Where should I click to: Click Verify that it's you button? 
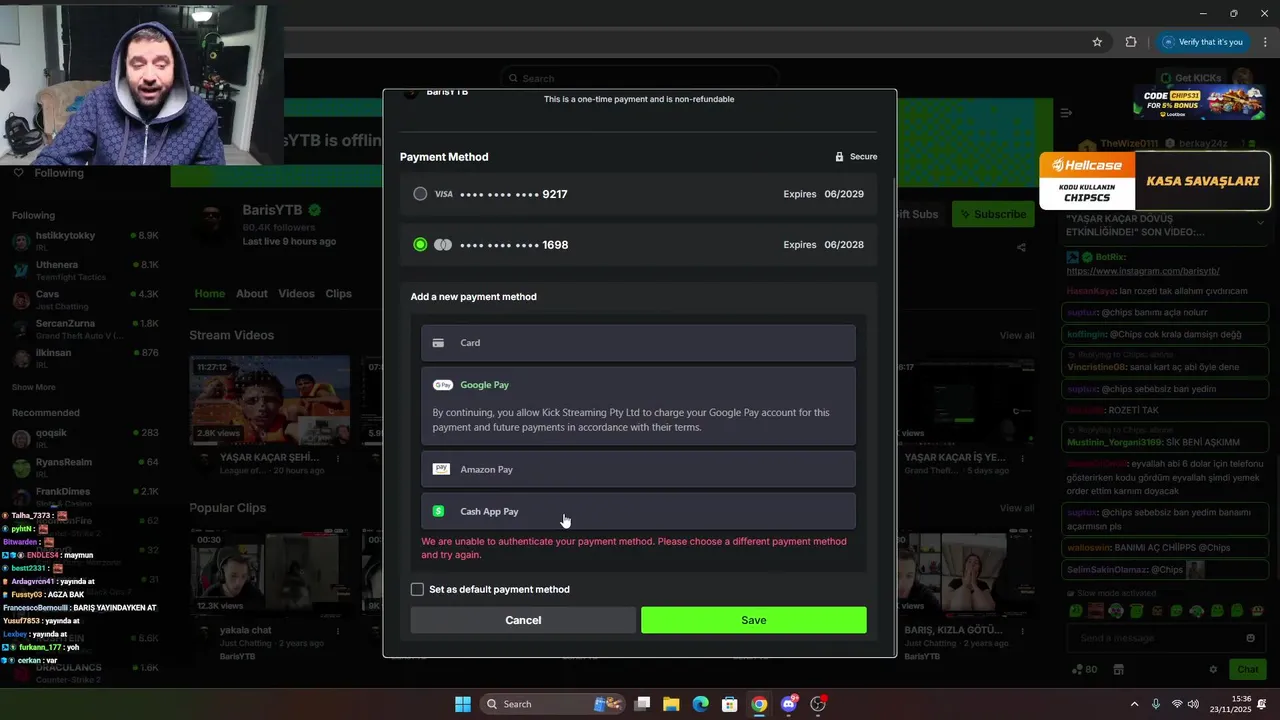(1203, 42)
